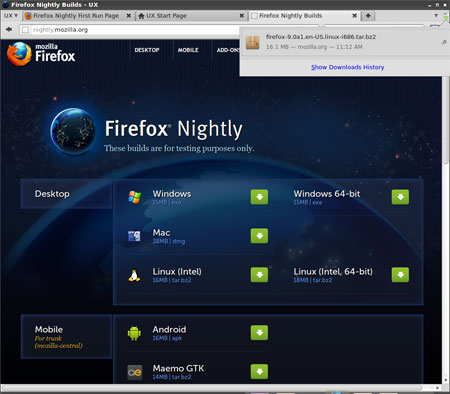Click Show Downloads History link

coord(348,67)
